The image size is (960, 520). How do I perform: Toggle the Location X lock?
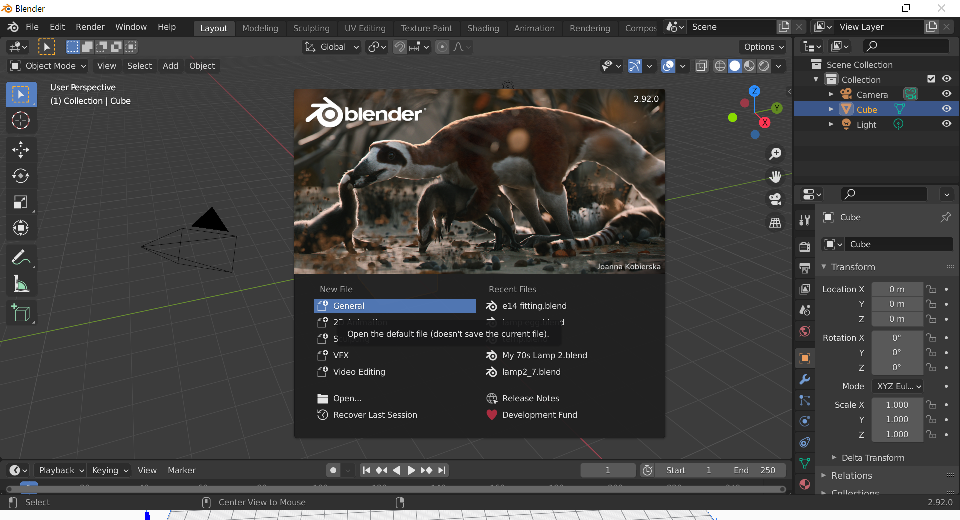pyautogui.click(x=931, y=289)
